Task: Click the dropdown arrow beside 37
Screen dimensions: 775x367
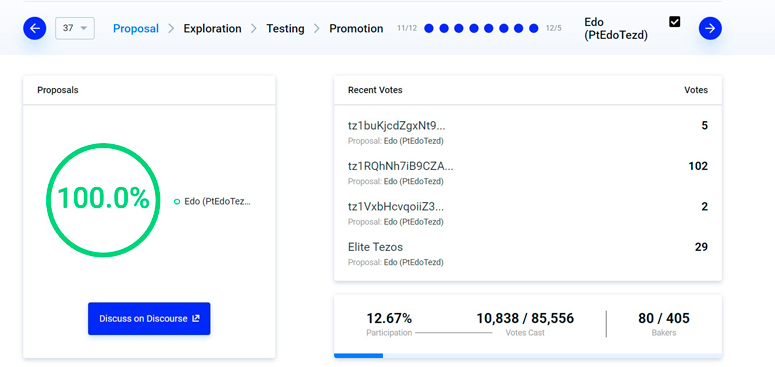Action: (84, 28)
